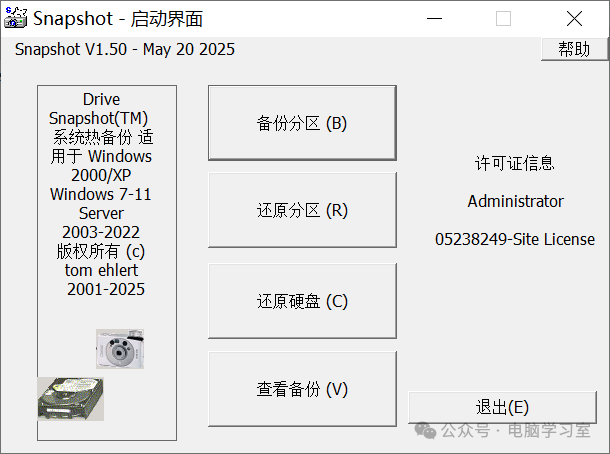The image size is (610, 454).
Task: Click the WeChat logo in the watermark
Action: pos(427,430)
